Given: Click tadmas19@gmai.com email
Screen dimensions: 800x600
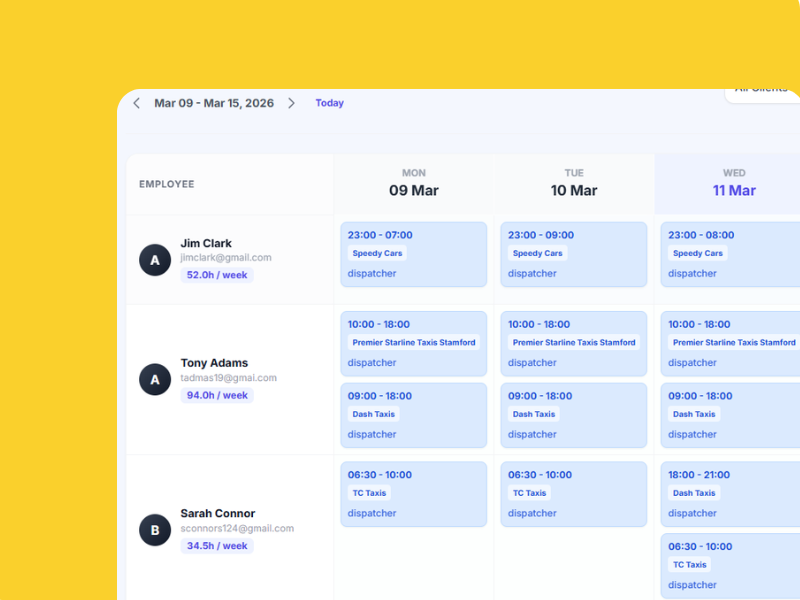Looking at the screenshot, I should point(229,378).
